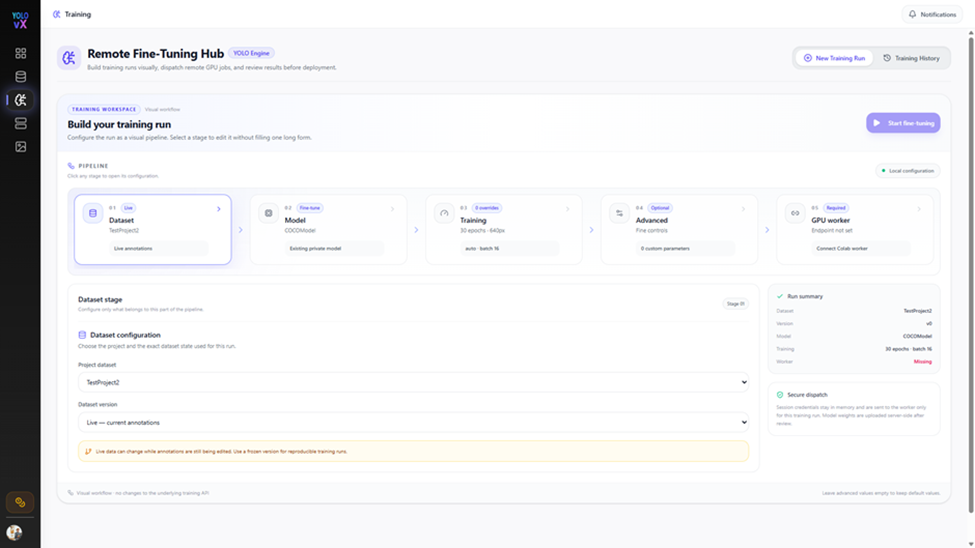This screenshot has height=548, width=975.
Task: Click the YOLO Engine badge
Action: tap(251, 53)
